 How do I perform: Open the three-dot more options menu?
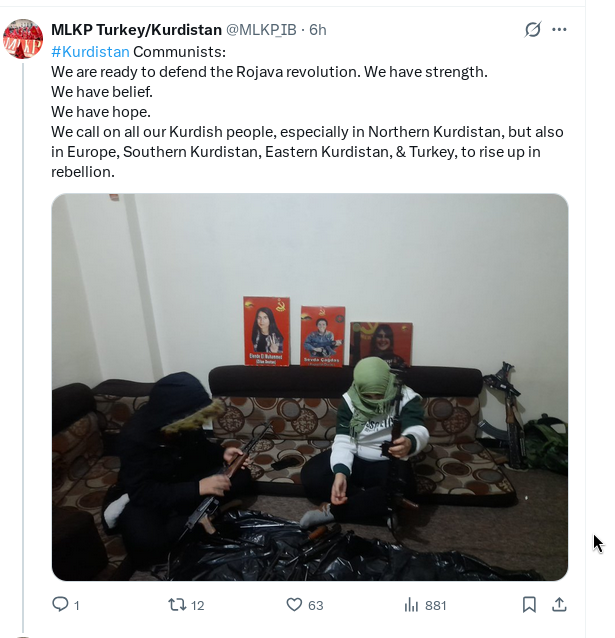click(559, 29)
